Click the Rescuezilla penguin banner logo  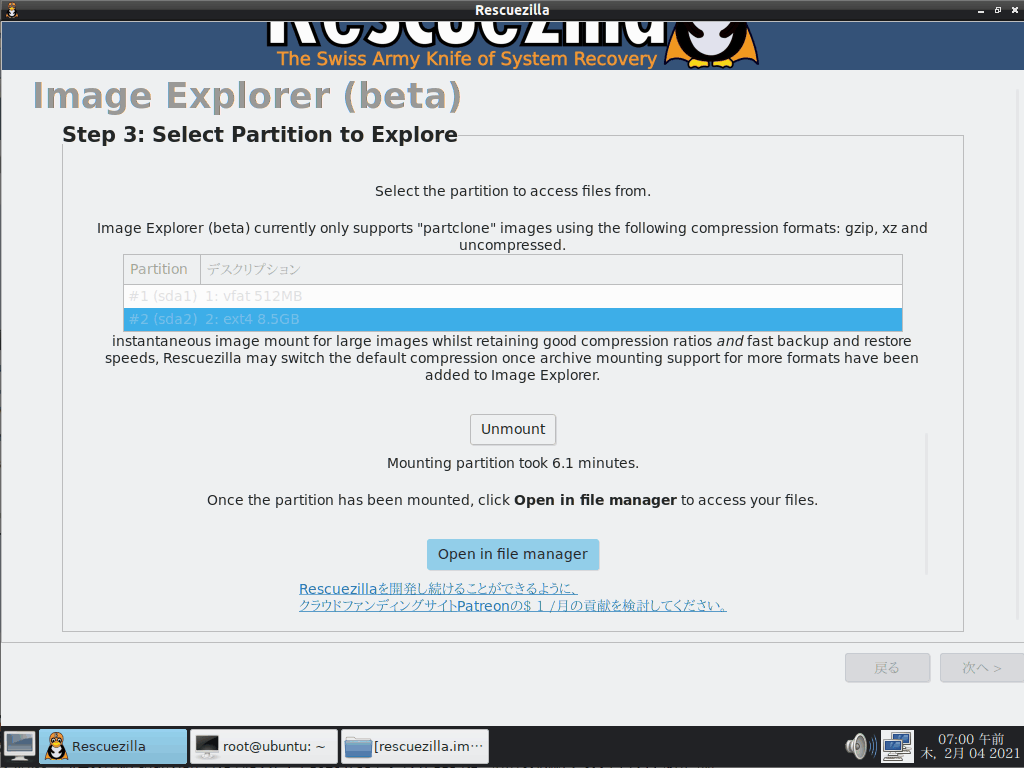[712, 44]
